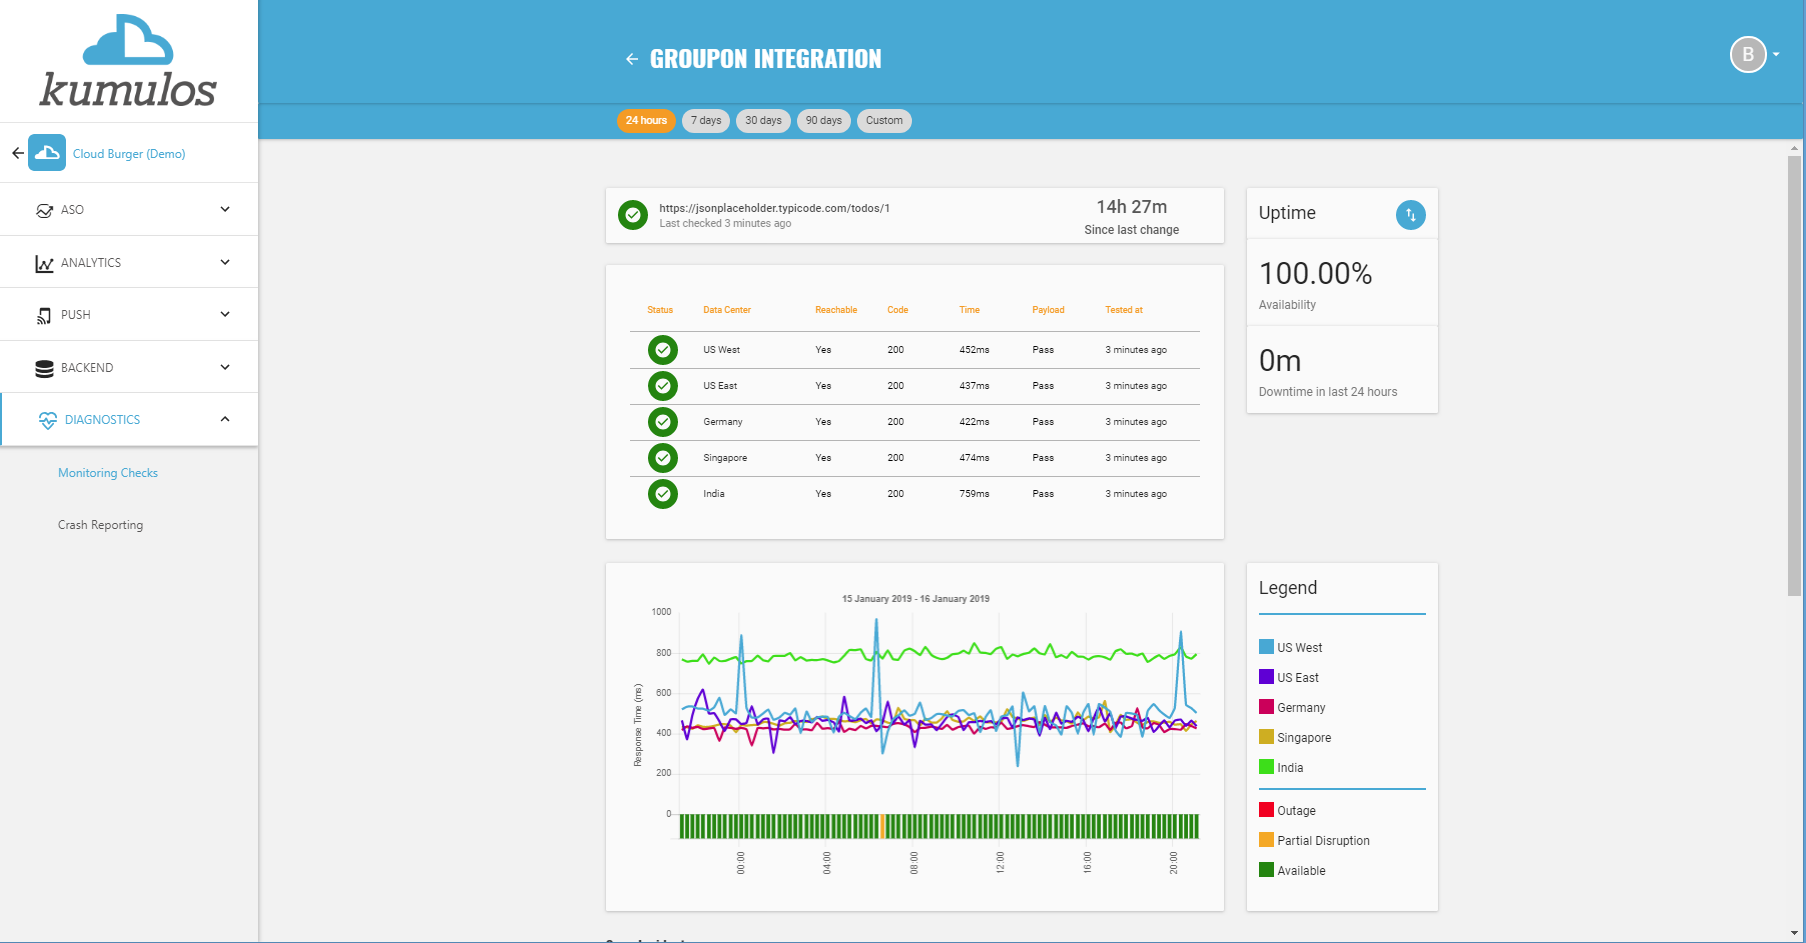Click the Germany status check icon
The image size is (1806, 943).
[x=663, y=422]
